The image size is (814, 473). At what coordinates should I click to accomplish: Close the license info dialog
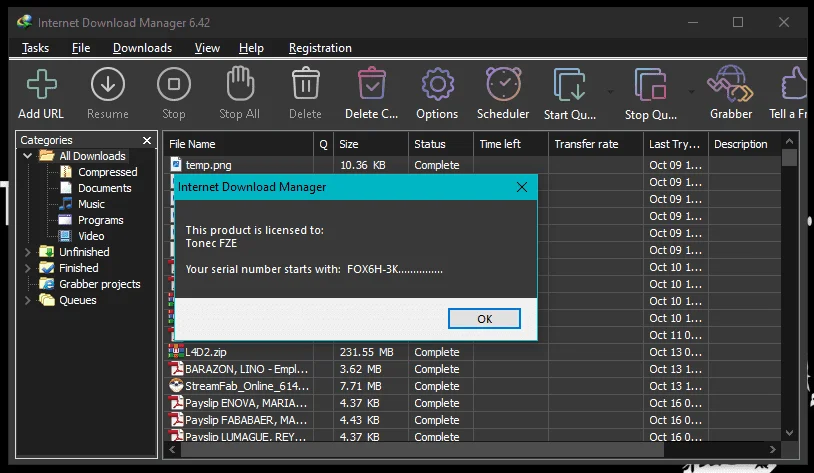522,187
